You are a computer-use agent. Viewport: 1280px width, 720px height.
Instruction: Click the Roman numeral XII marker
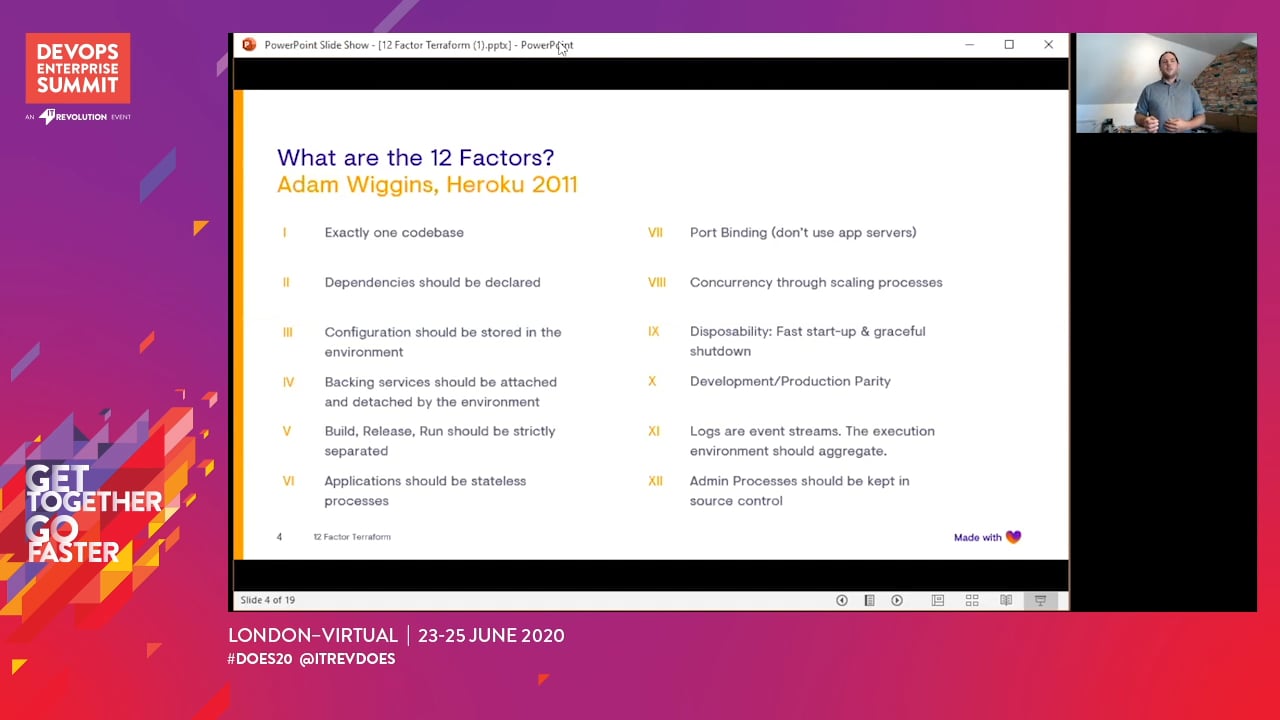[655, 481]
